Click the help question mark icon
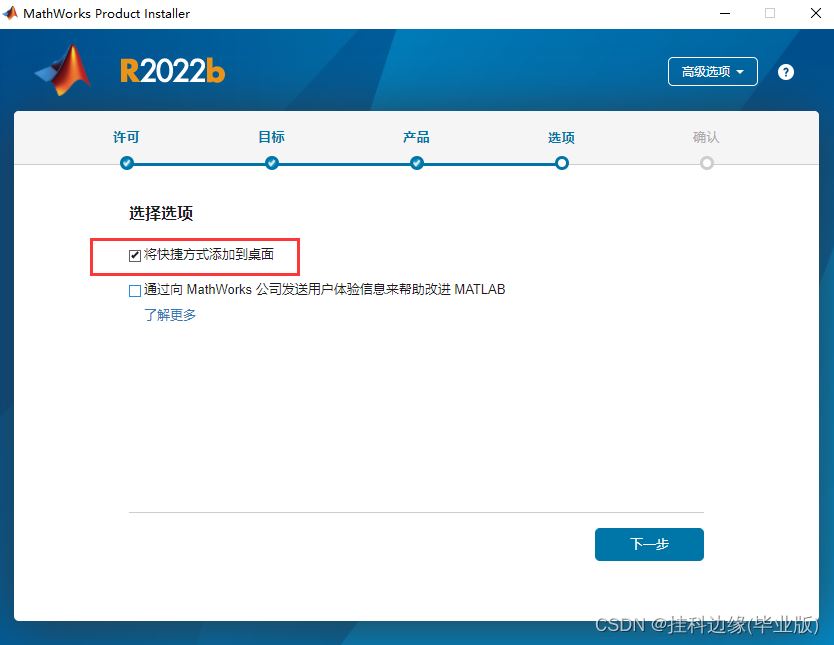The image size is (834, 645). tap(786, 72)
